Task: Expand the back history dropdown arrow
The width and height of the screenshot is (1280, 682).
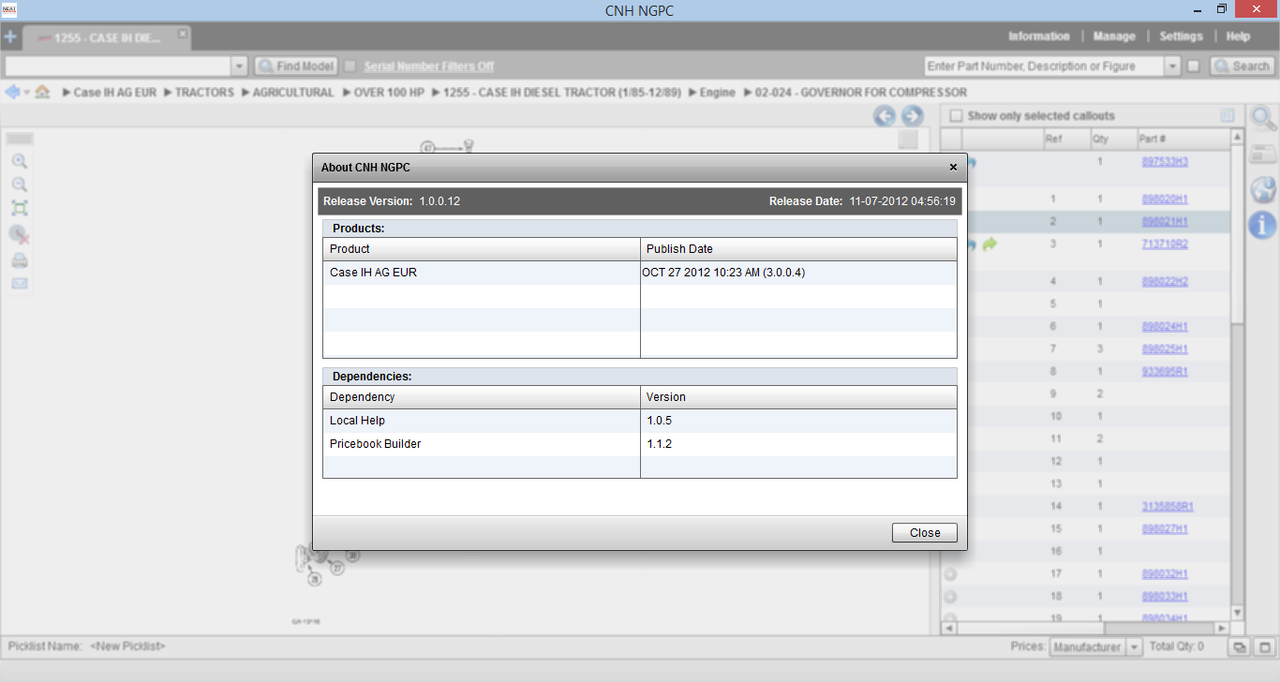Action: [27, 92]
